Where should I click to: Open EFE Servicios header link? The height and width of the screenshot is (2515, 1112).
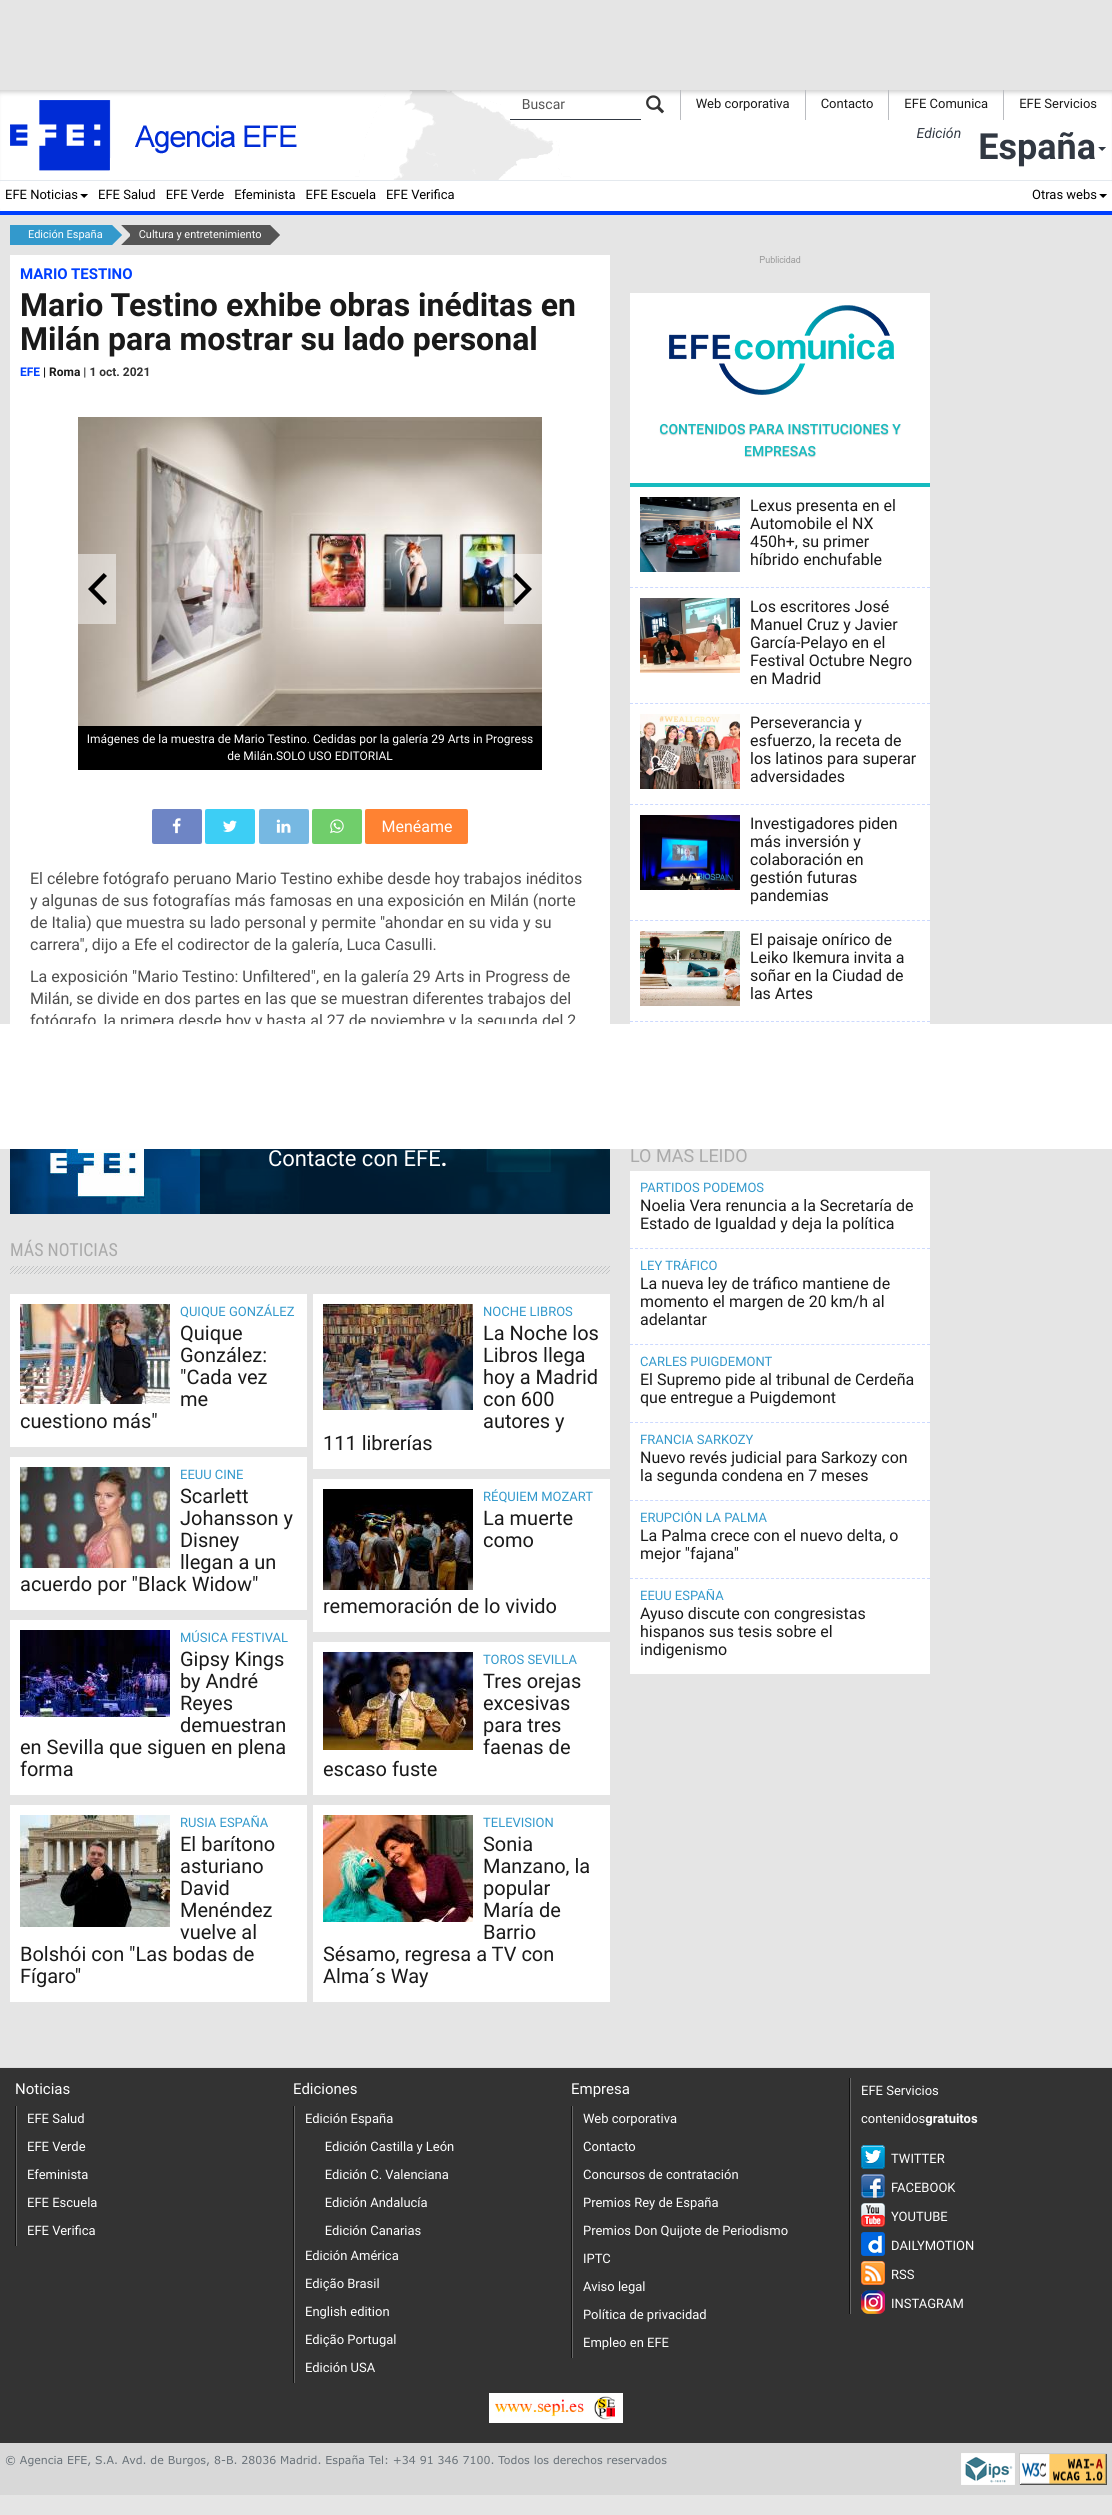[1058, 104]
